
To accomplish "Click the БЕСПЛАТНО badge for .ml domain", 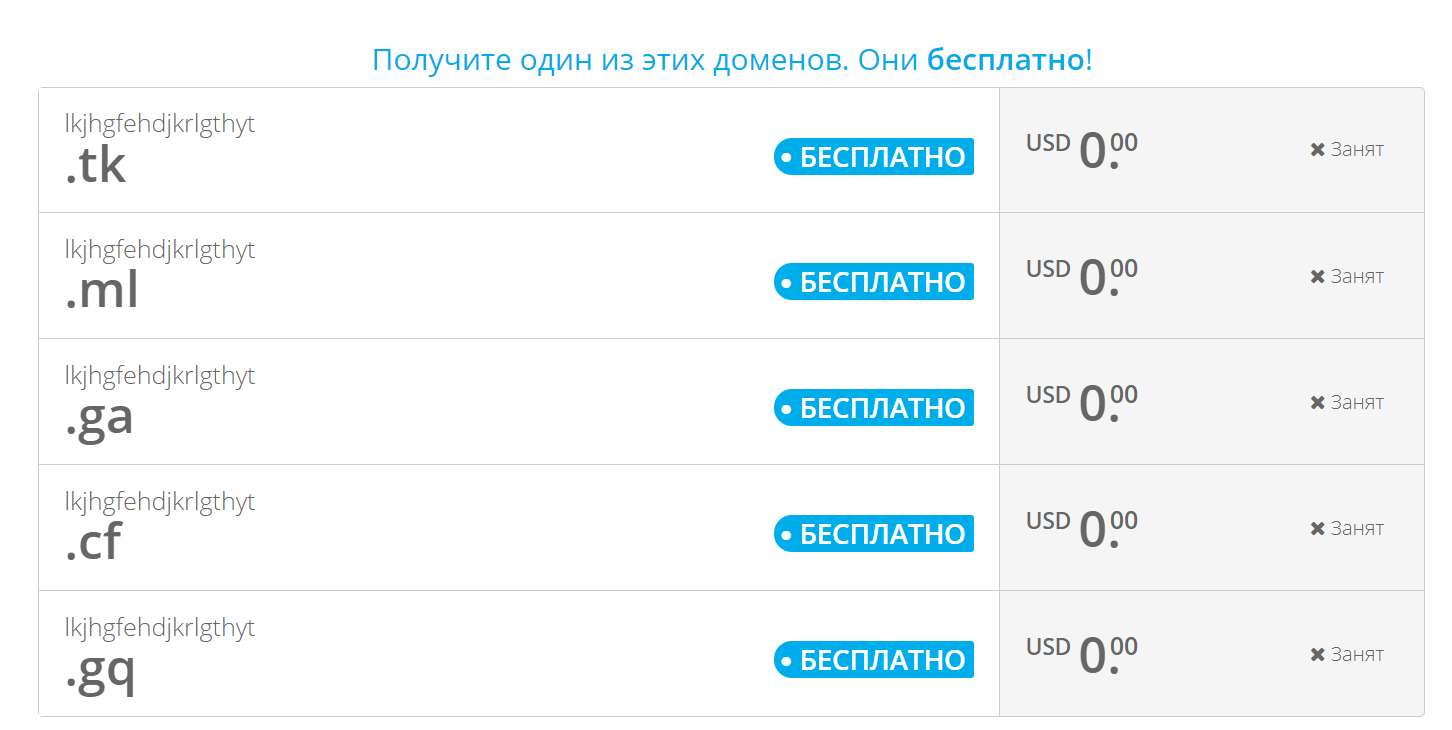I will click(x=874, y=282).
